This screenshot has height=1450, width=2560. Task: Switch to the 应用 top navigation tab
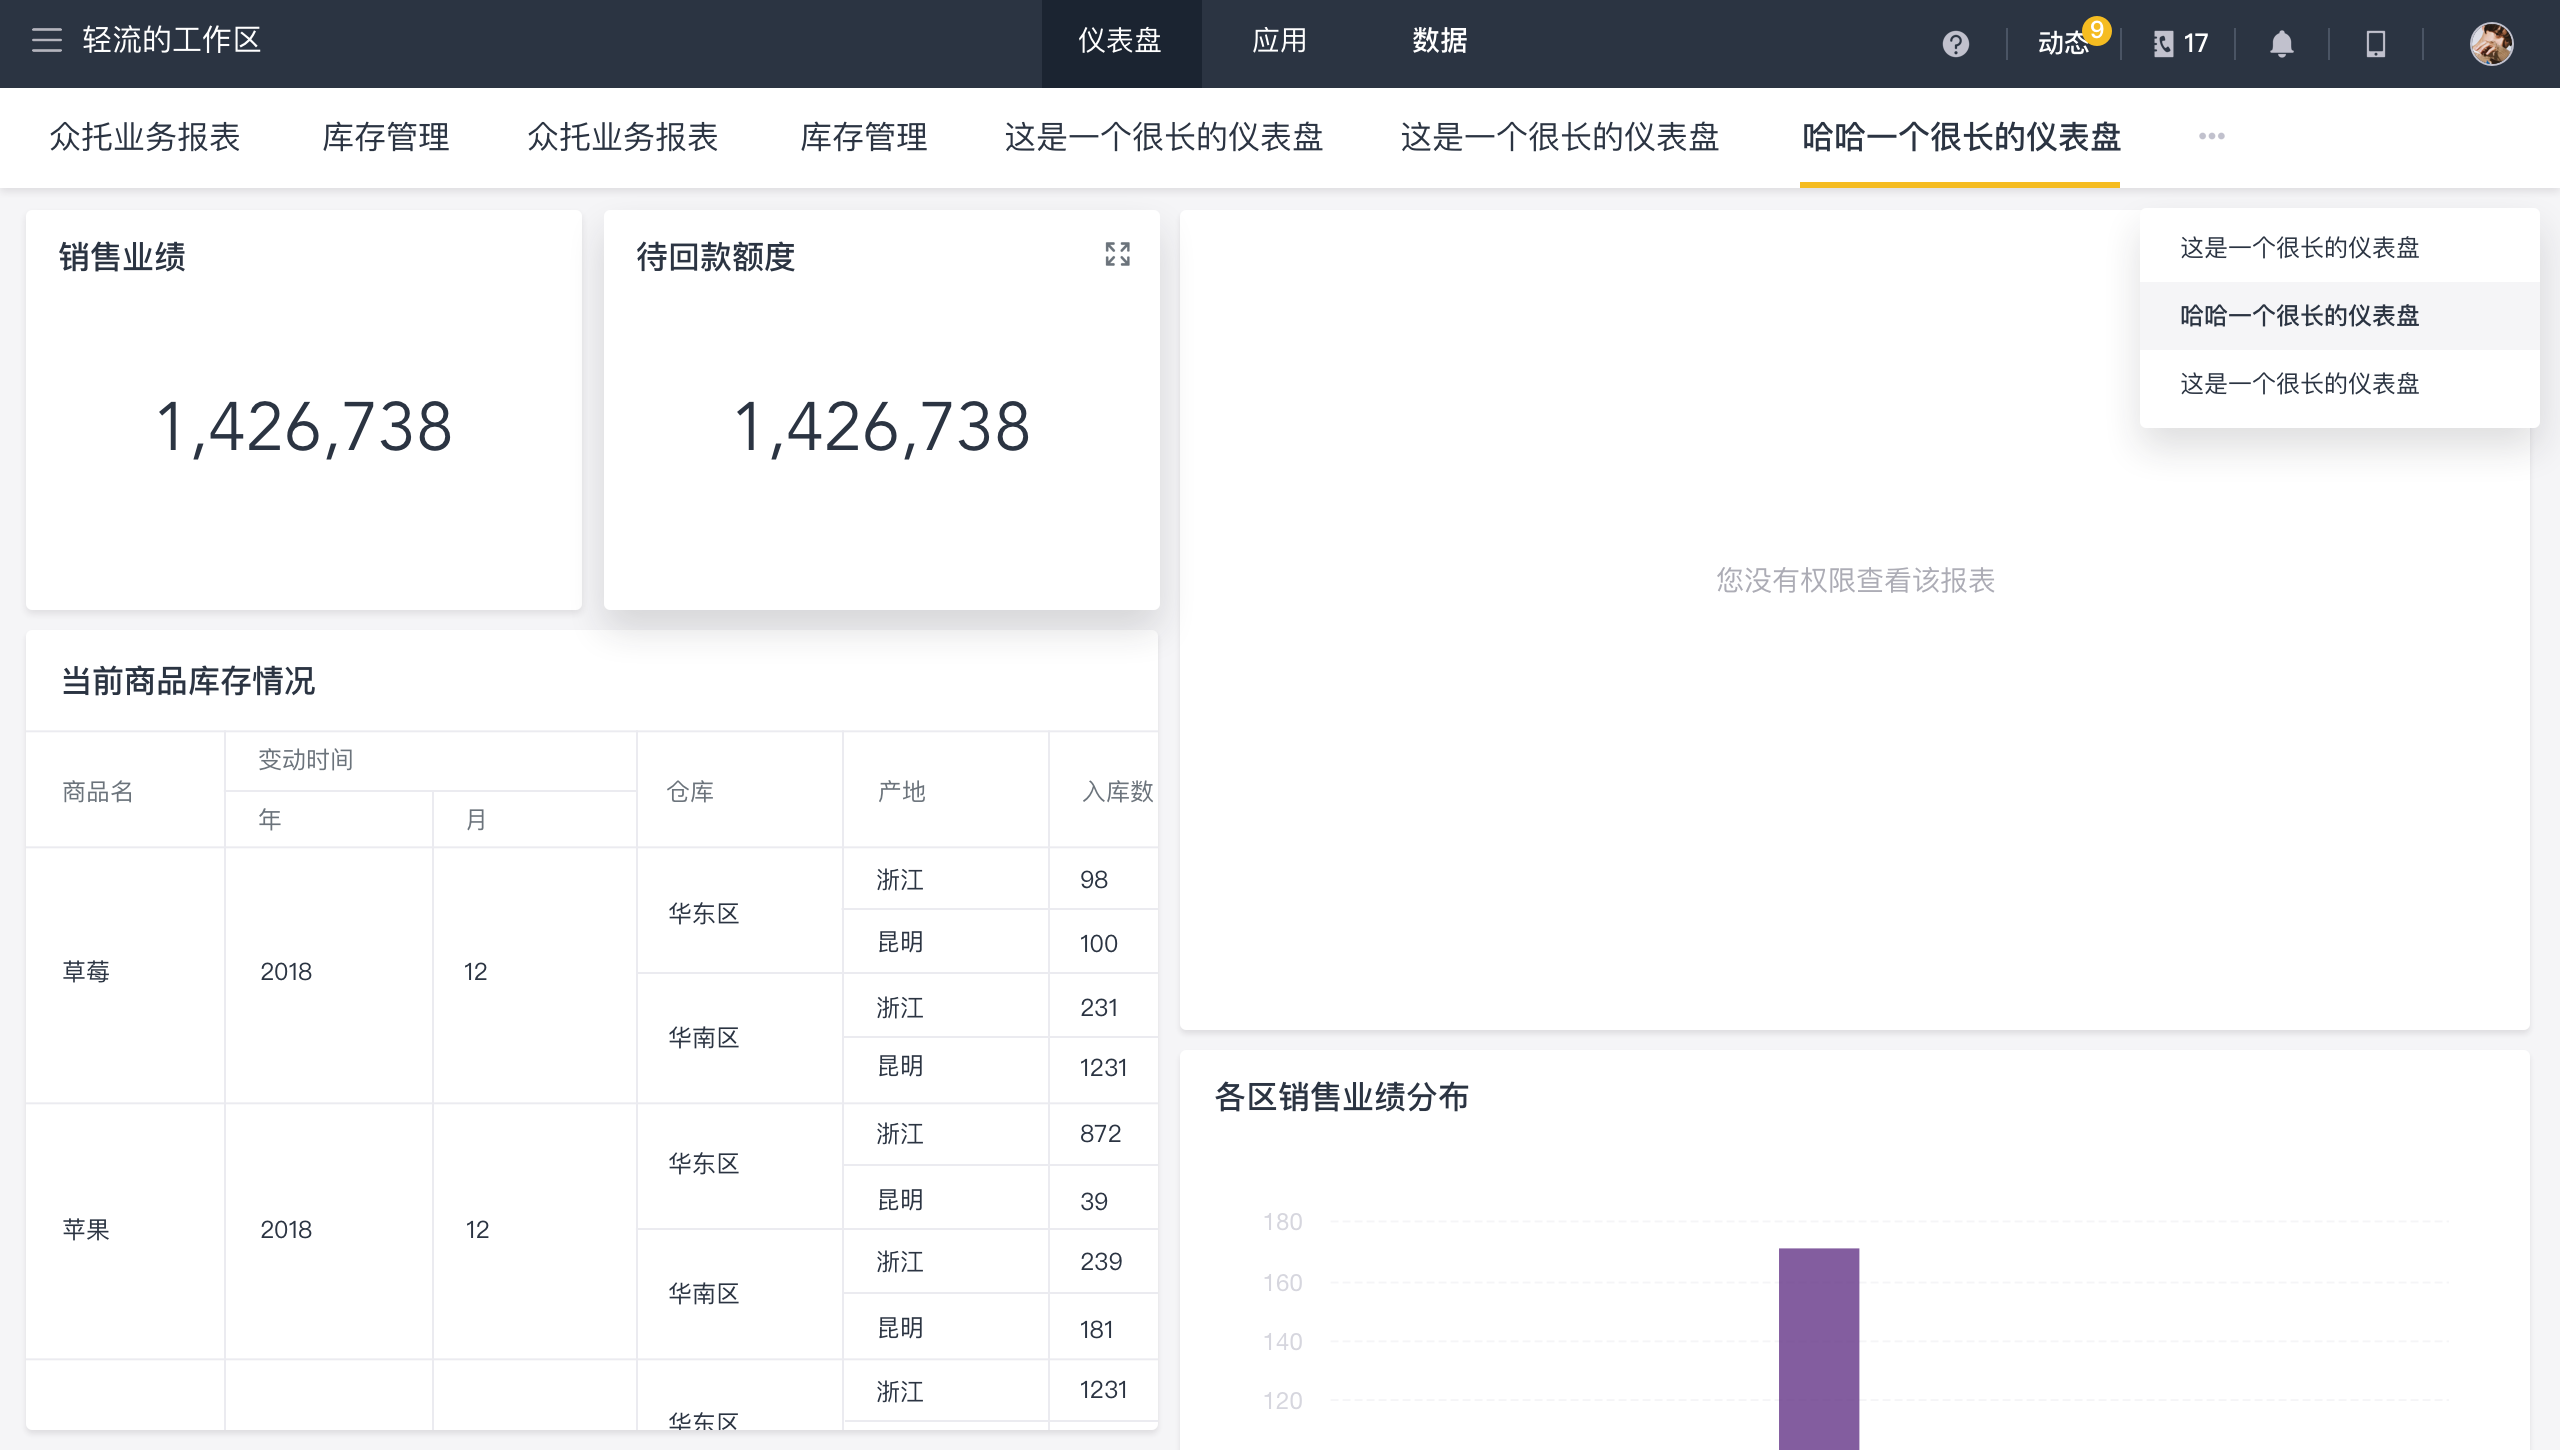pyautogui.click(x=1279, y=41)
